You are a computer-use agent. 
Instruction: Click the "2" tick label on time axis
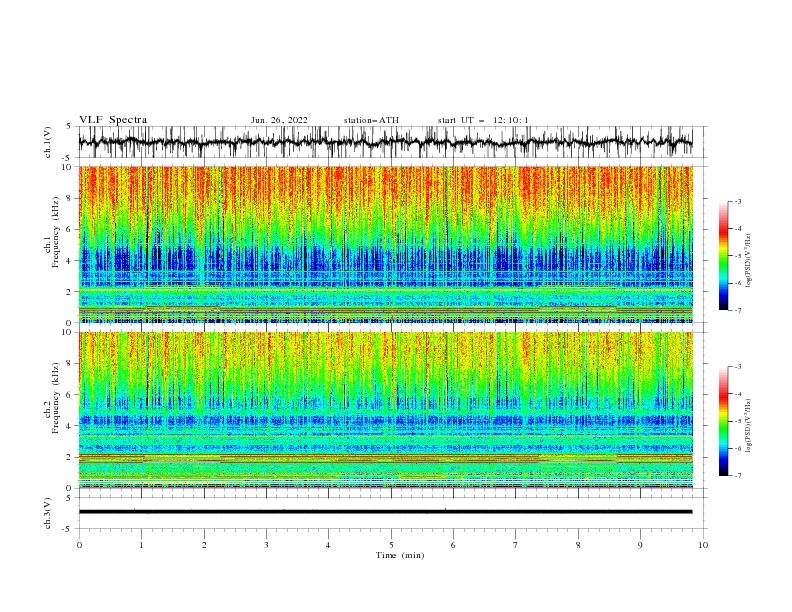(x=204, y=545)
